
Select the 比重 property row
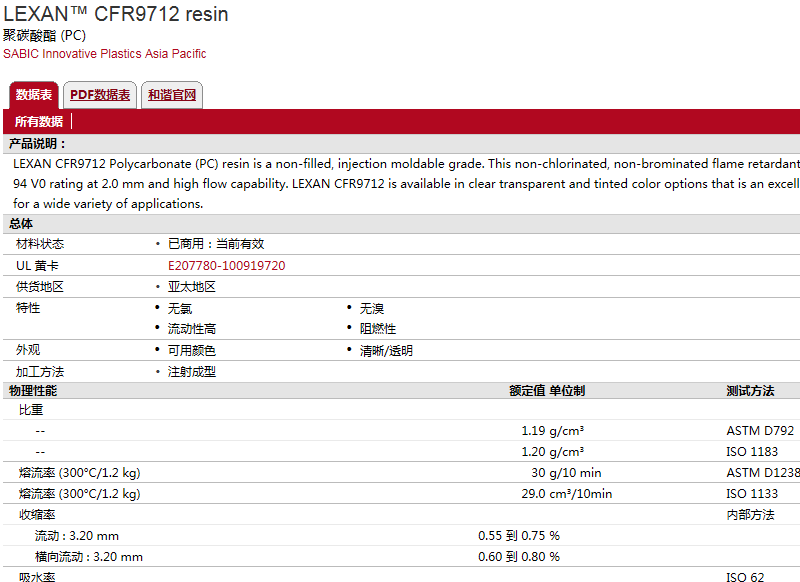(31, 410)
